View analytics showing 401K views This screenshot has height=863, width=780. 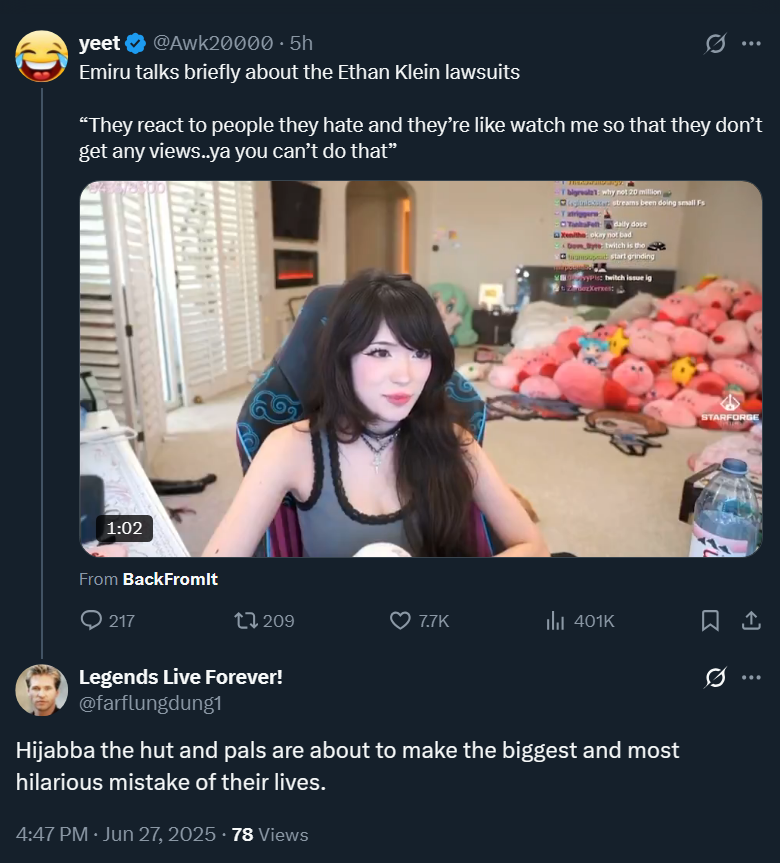point(580,620)
